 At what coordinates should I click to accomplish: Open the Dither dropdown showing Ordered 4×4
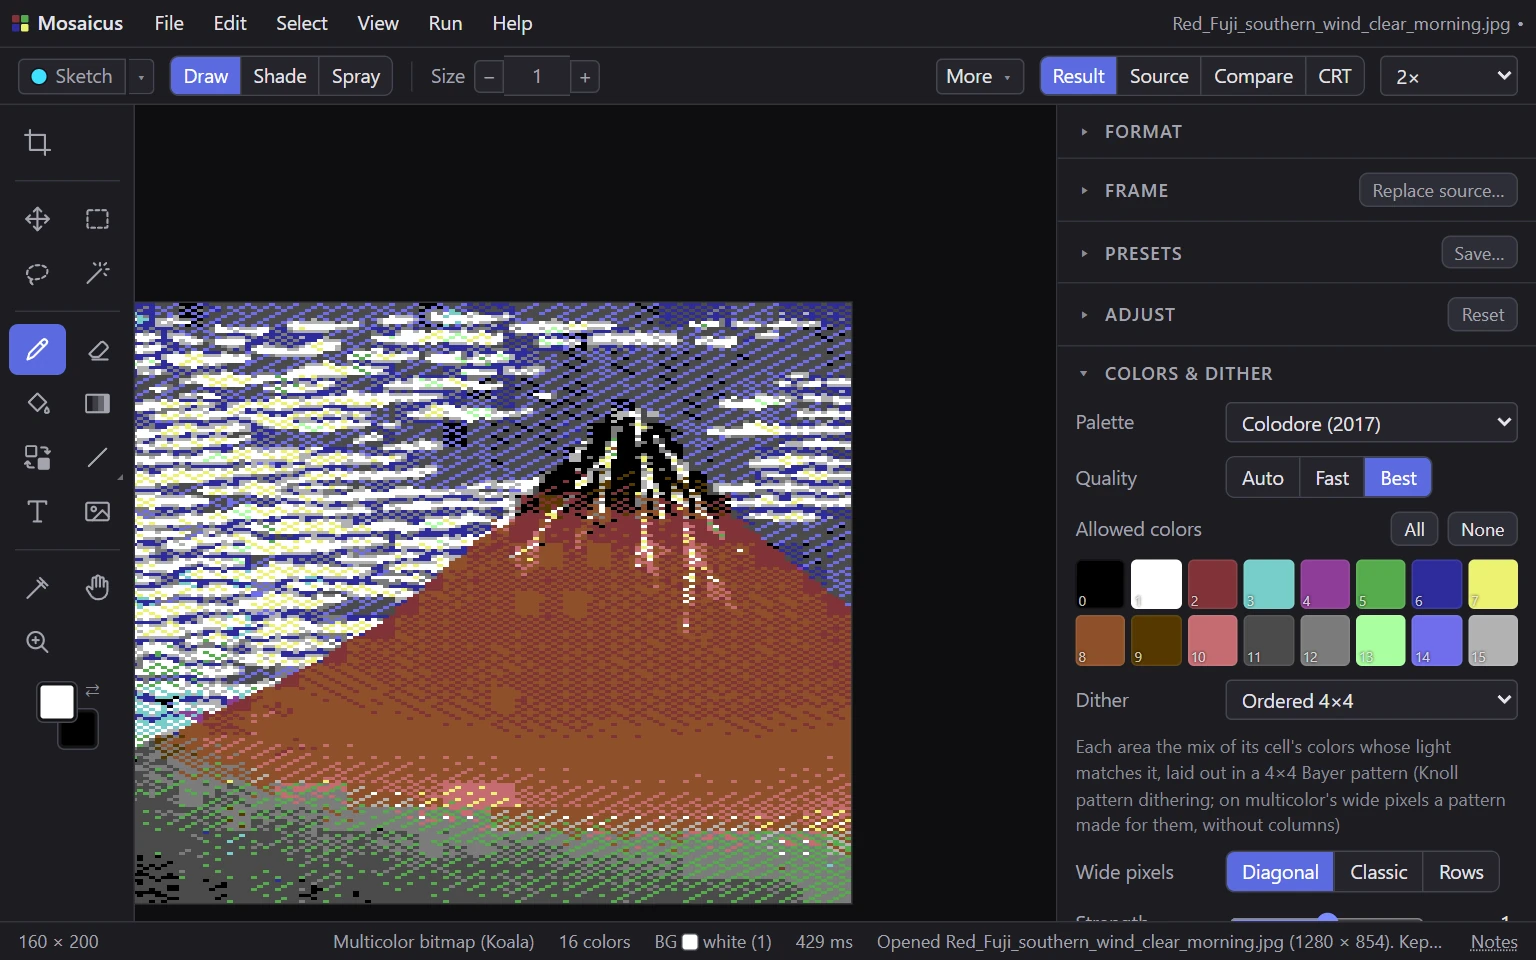click(x=1371, y=700)
